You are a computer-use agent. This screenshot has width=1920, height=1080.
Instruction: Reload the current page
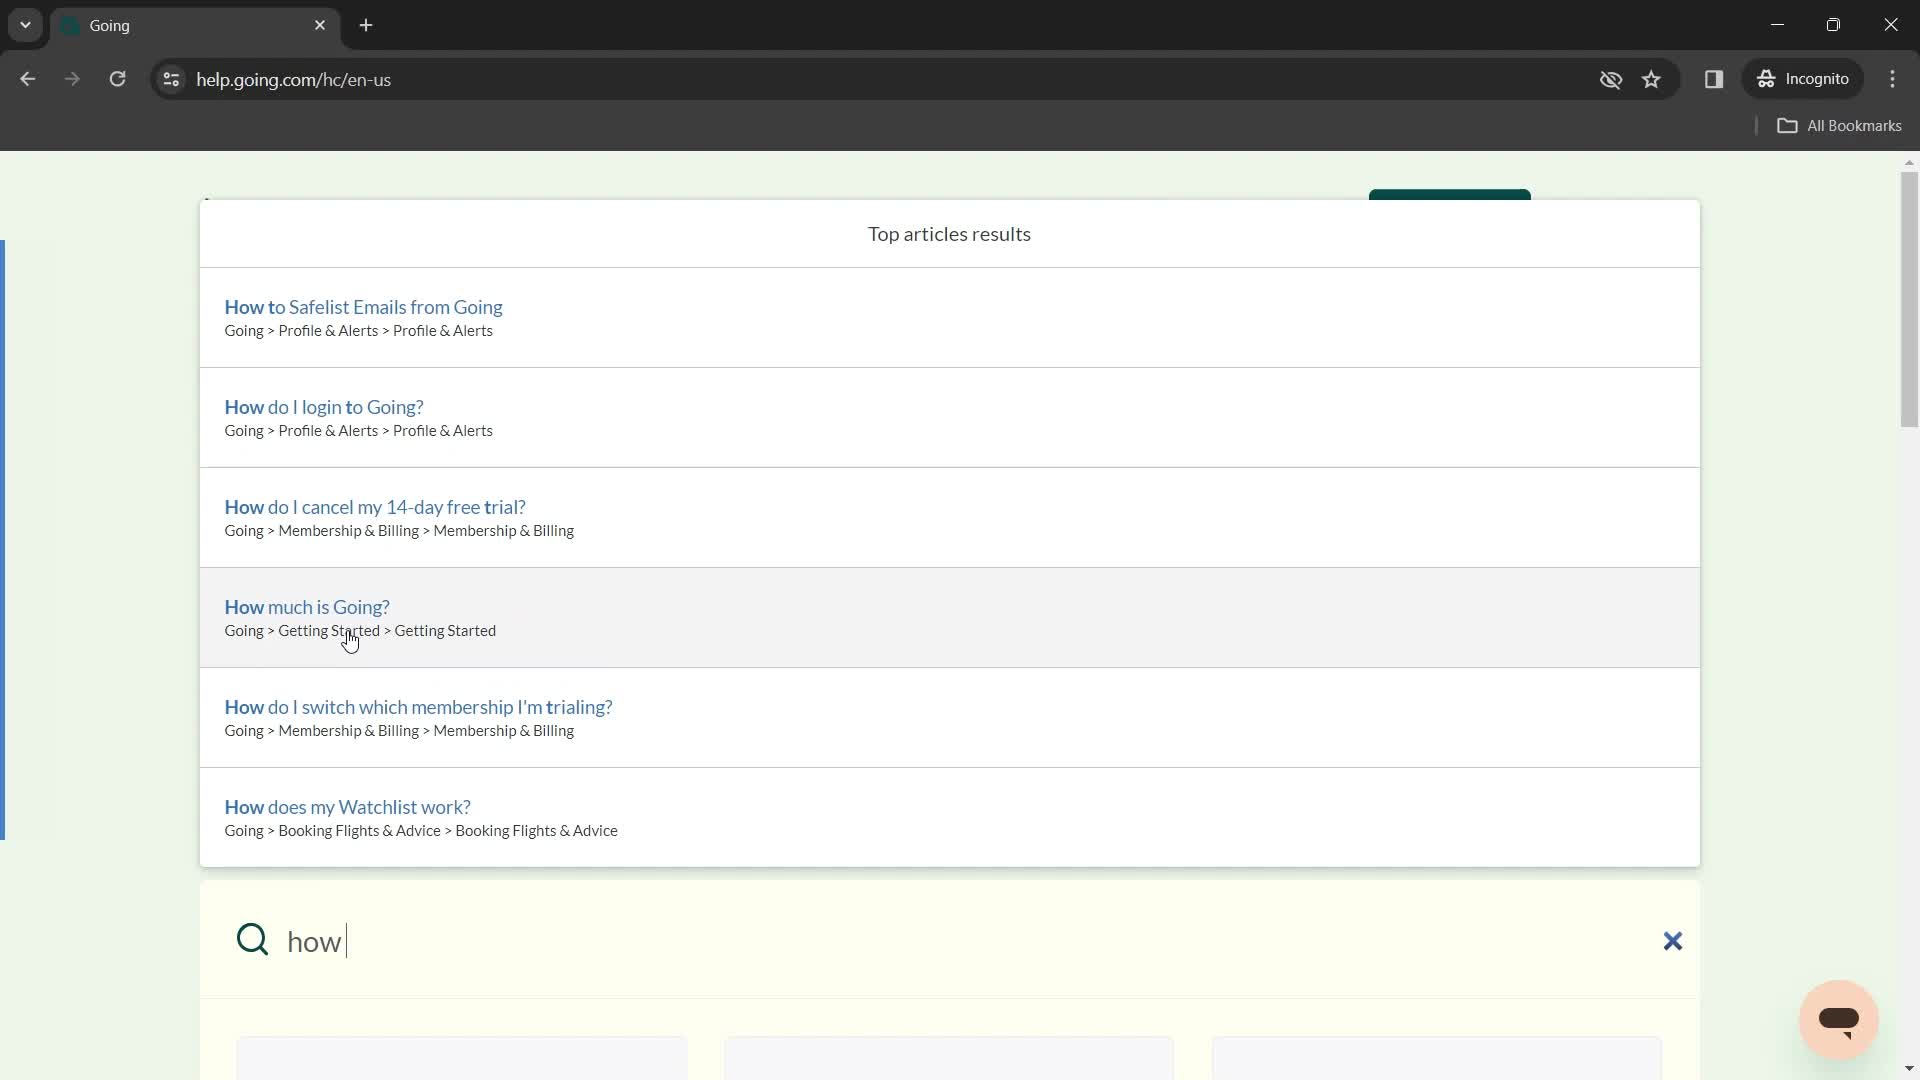[x=117, y=79]
